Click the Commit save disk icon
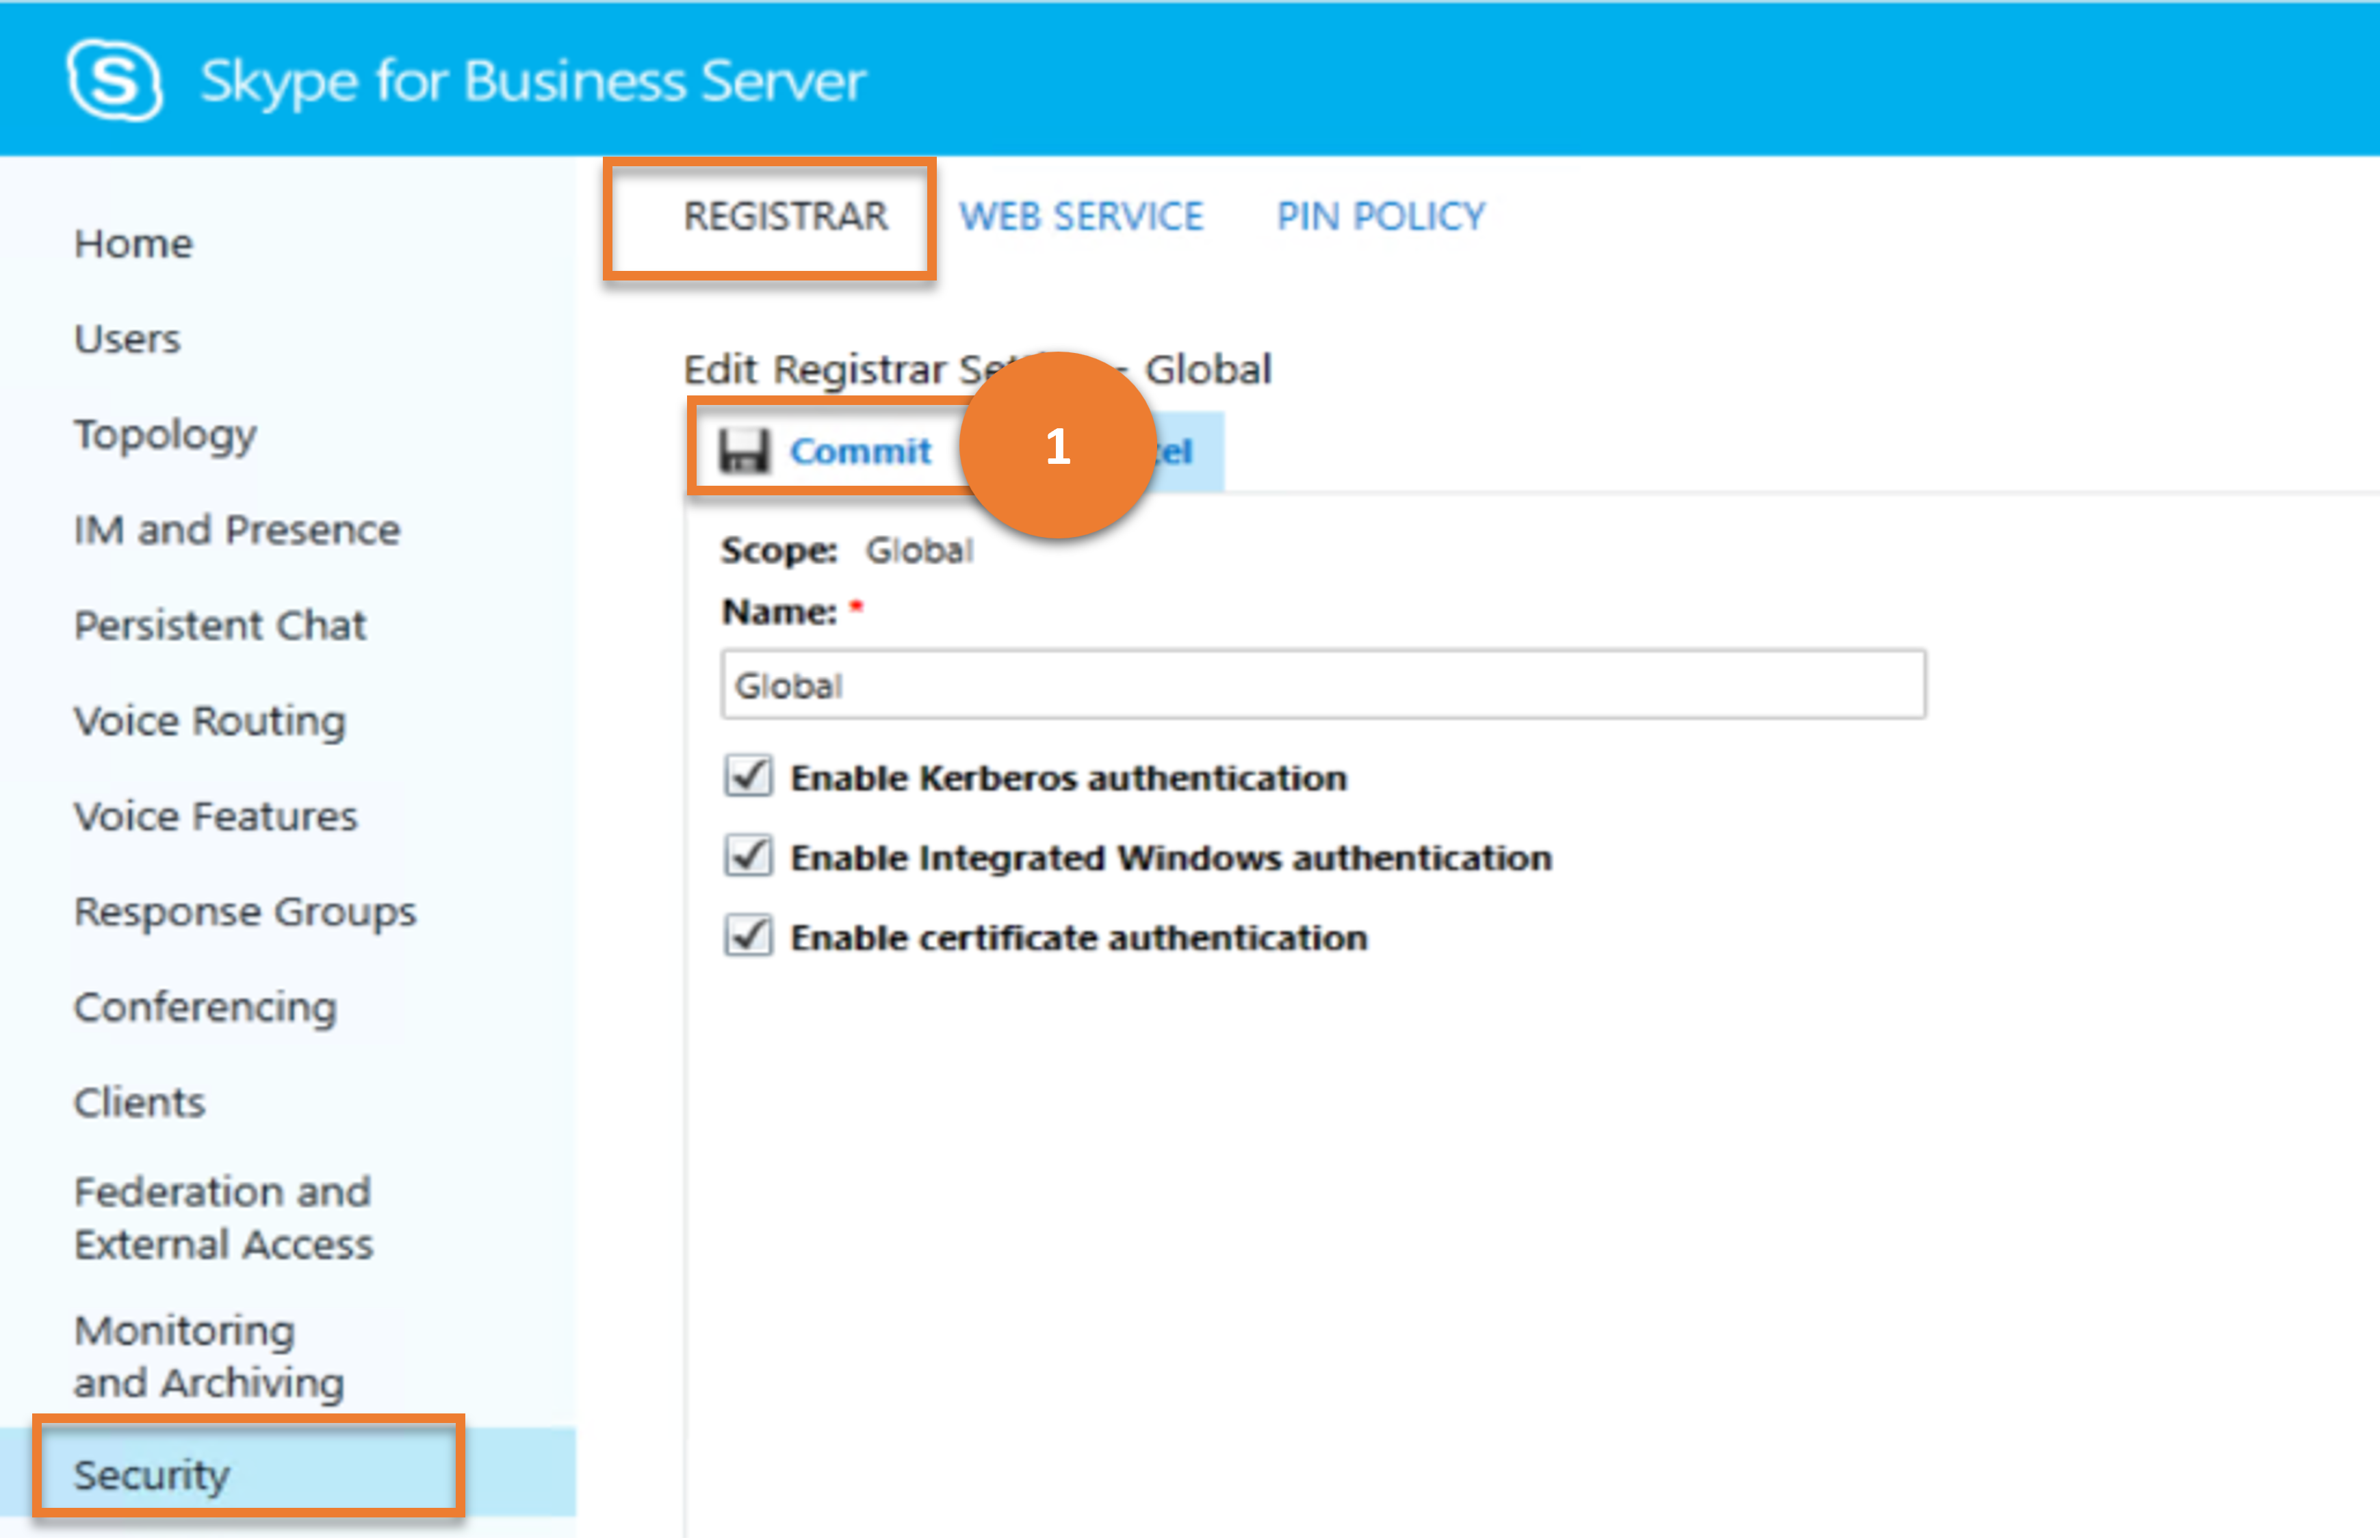The height and width of the screenshot is (1540, 2380). coord(744,451)
